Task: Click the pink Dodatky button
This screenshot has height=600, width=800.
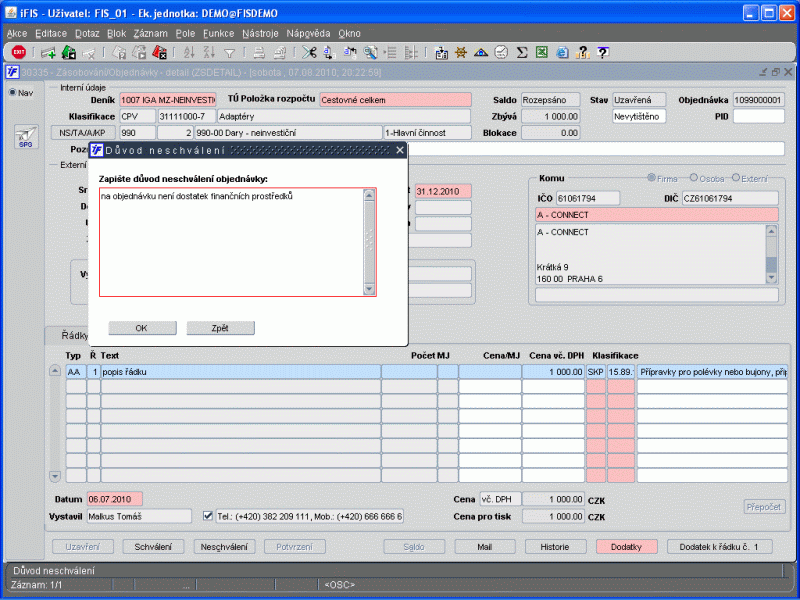Action: pyautogui.click(x=626, y=547)
